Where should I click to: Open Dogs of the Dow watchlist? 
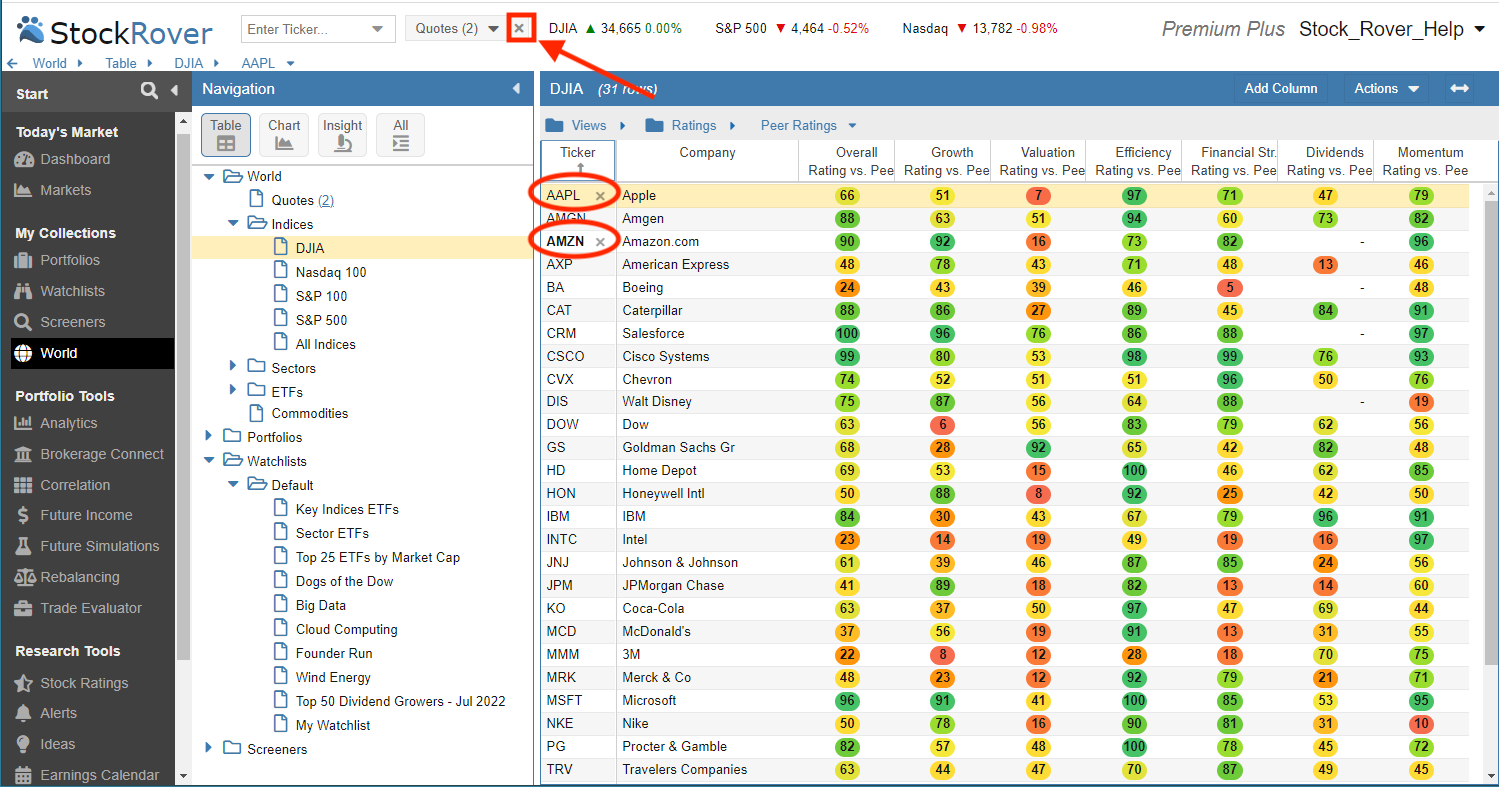[344, 581]
